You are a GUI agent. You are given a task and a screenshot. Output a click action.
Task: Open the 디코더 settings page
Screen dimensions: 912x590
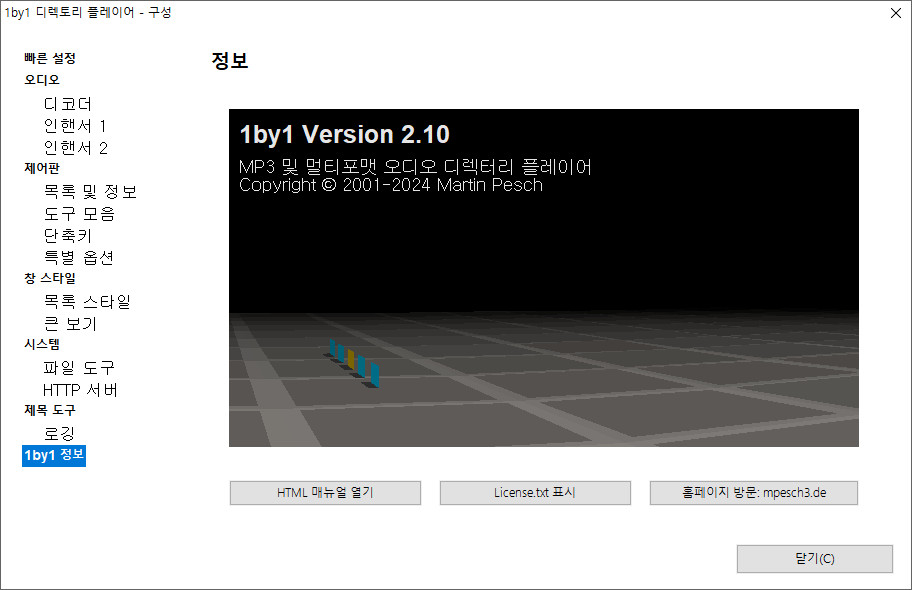pos(68,104)
